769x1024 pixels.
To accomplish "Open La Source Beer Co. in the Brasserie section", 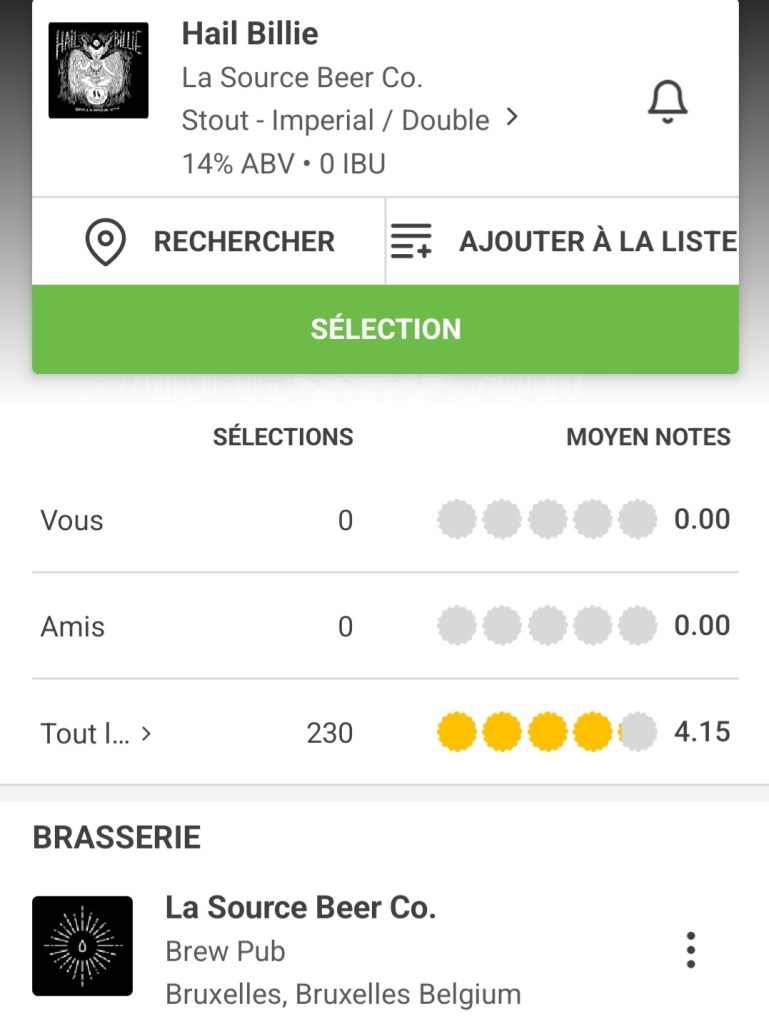I will pos(300,908).
